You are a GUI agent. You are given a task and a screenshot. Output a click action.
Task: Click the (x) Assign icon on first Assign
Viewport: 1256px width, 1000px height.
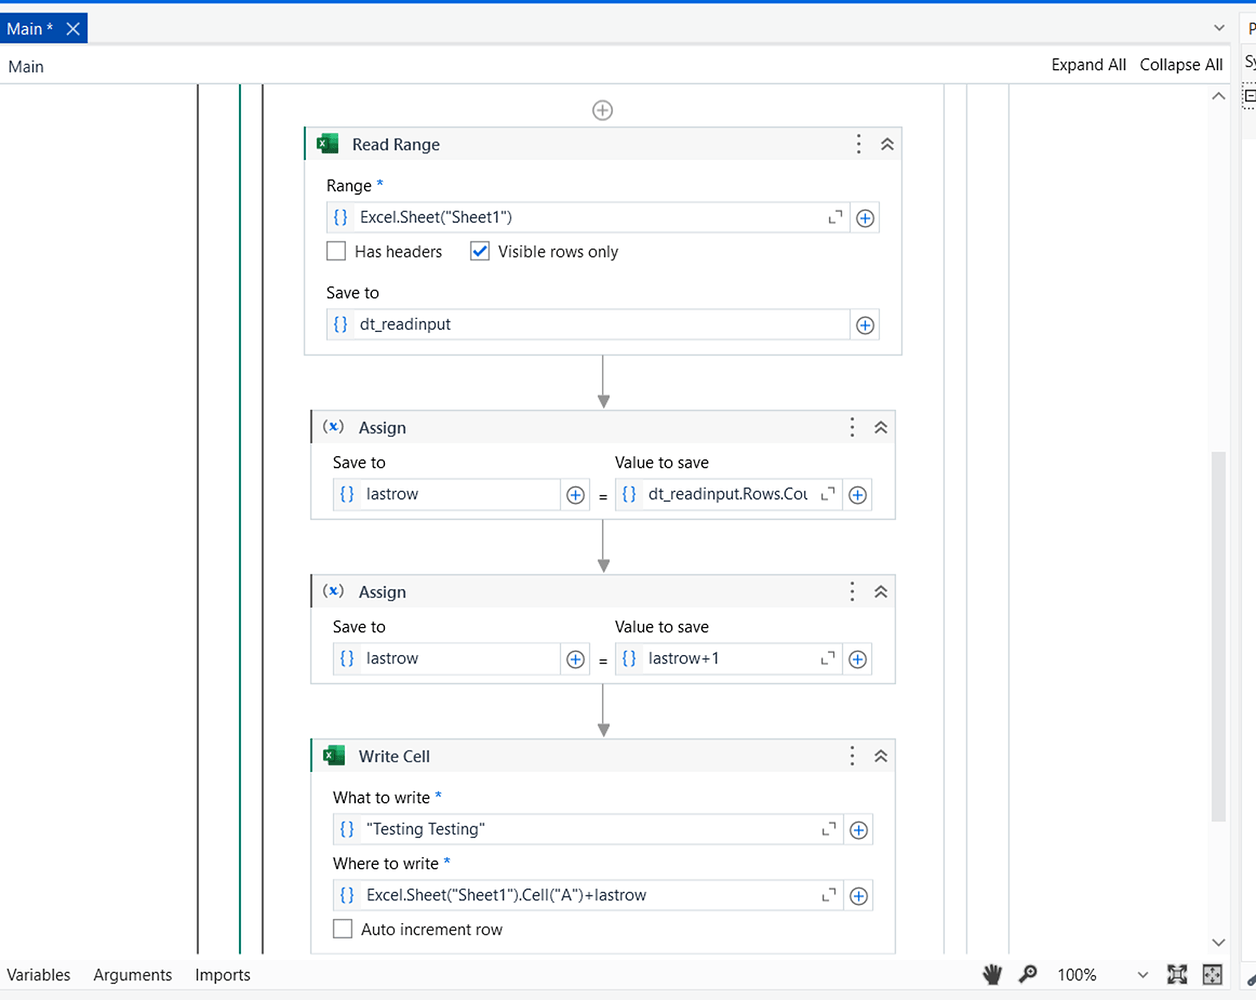[x=332, y=427]
